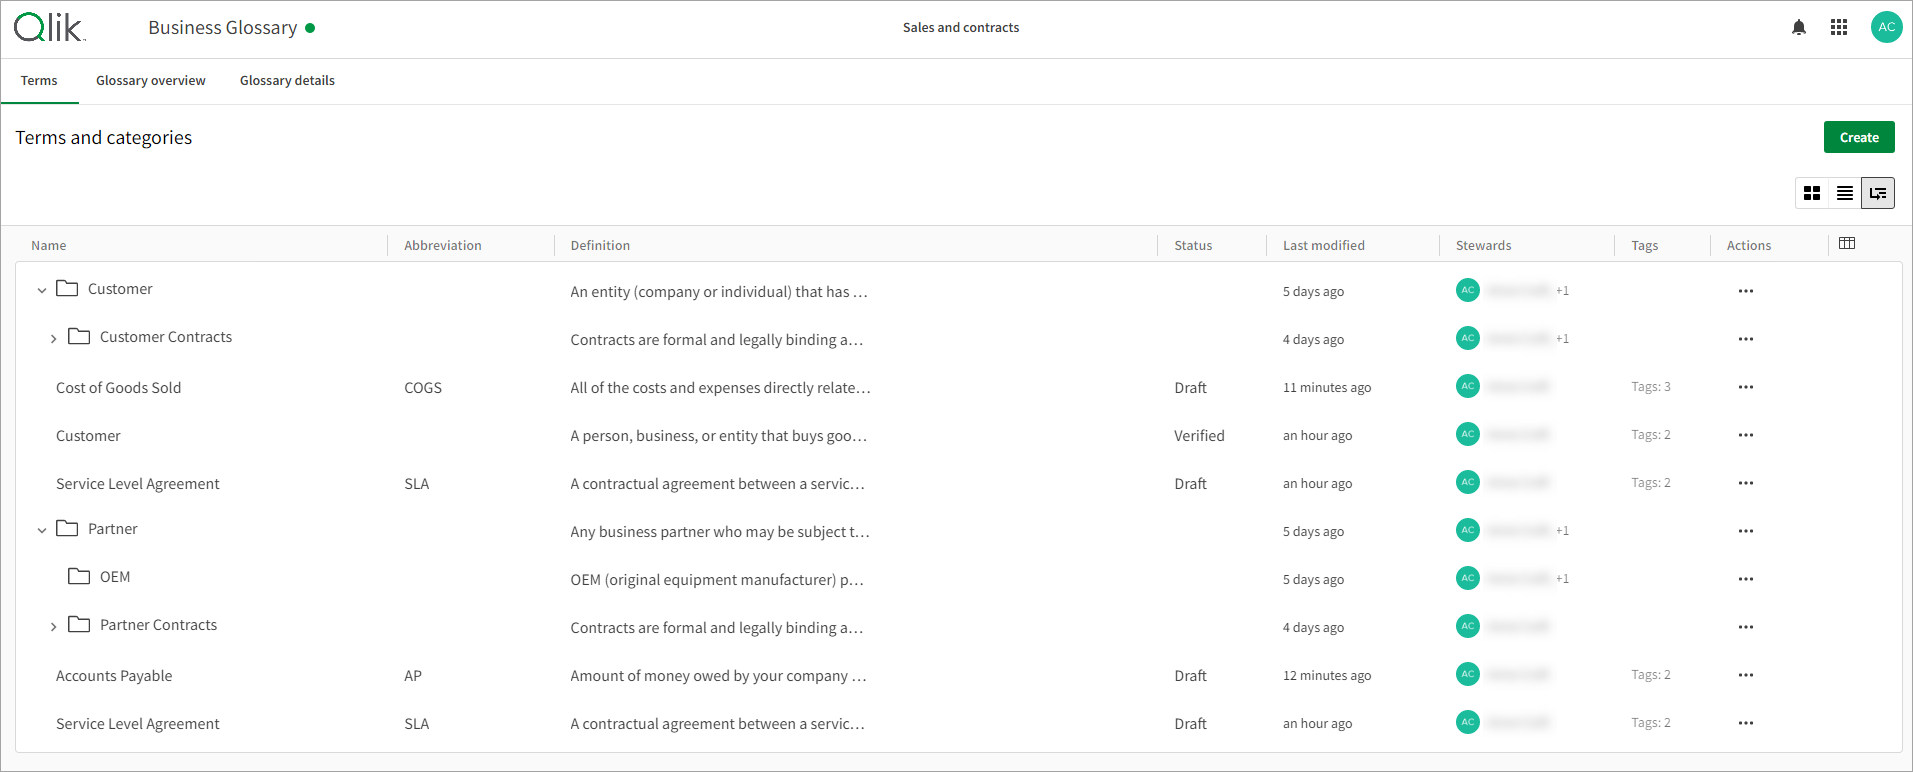The image size is (1913, 772).
Task: Collapse the Customer category
Action: point(42,290)
